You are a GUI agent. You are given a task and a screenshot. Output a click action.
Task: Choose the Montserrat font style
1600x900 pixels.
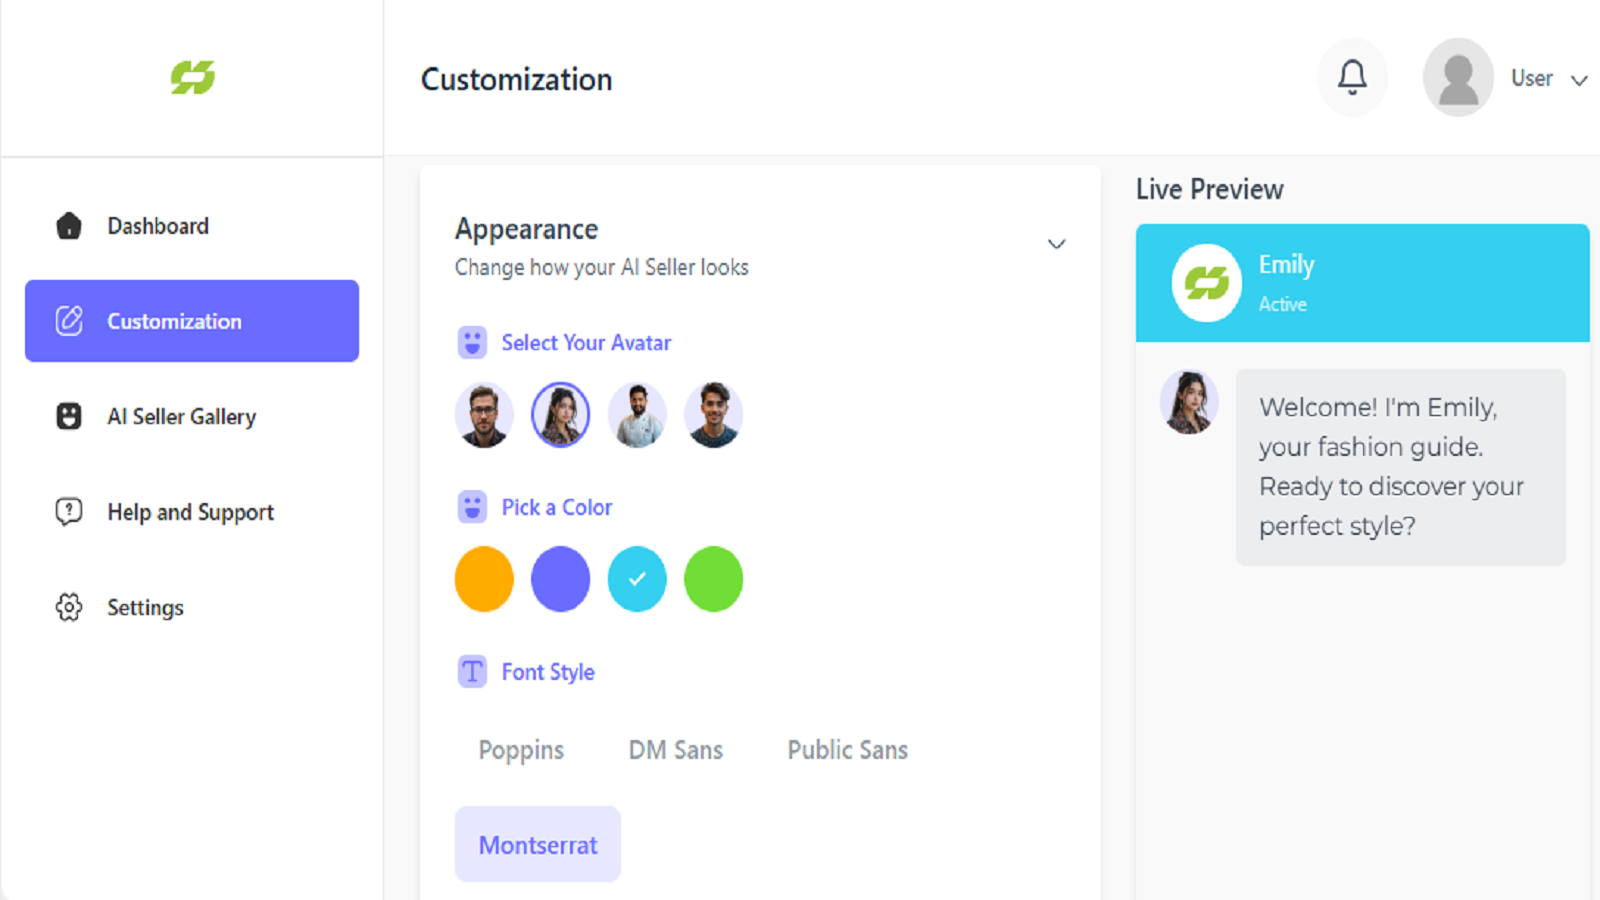click(x=538, y=844)
